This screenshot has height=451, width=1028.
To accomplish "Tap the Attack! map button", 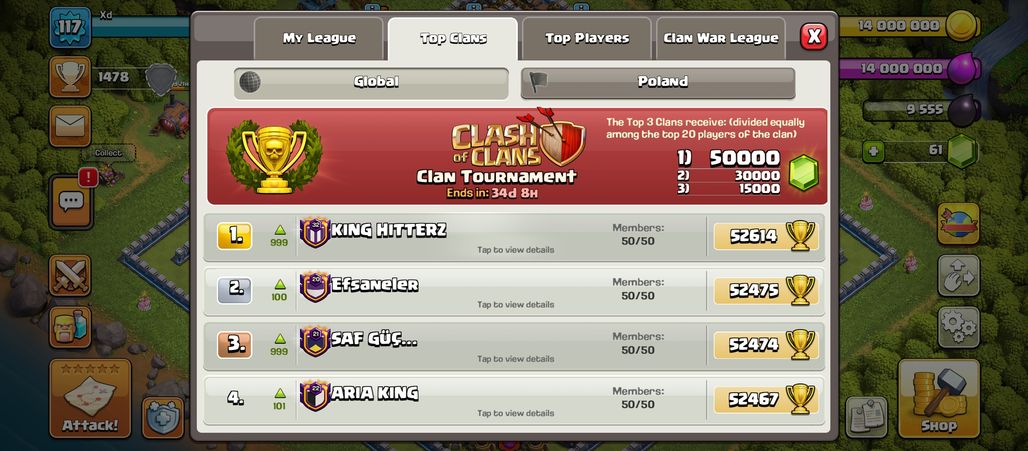I will pyautogui.click(x=90, y=398).
